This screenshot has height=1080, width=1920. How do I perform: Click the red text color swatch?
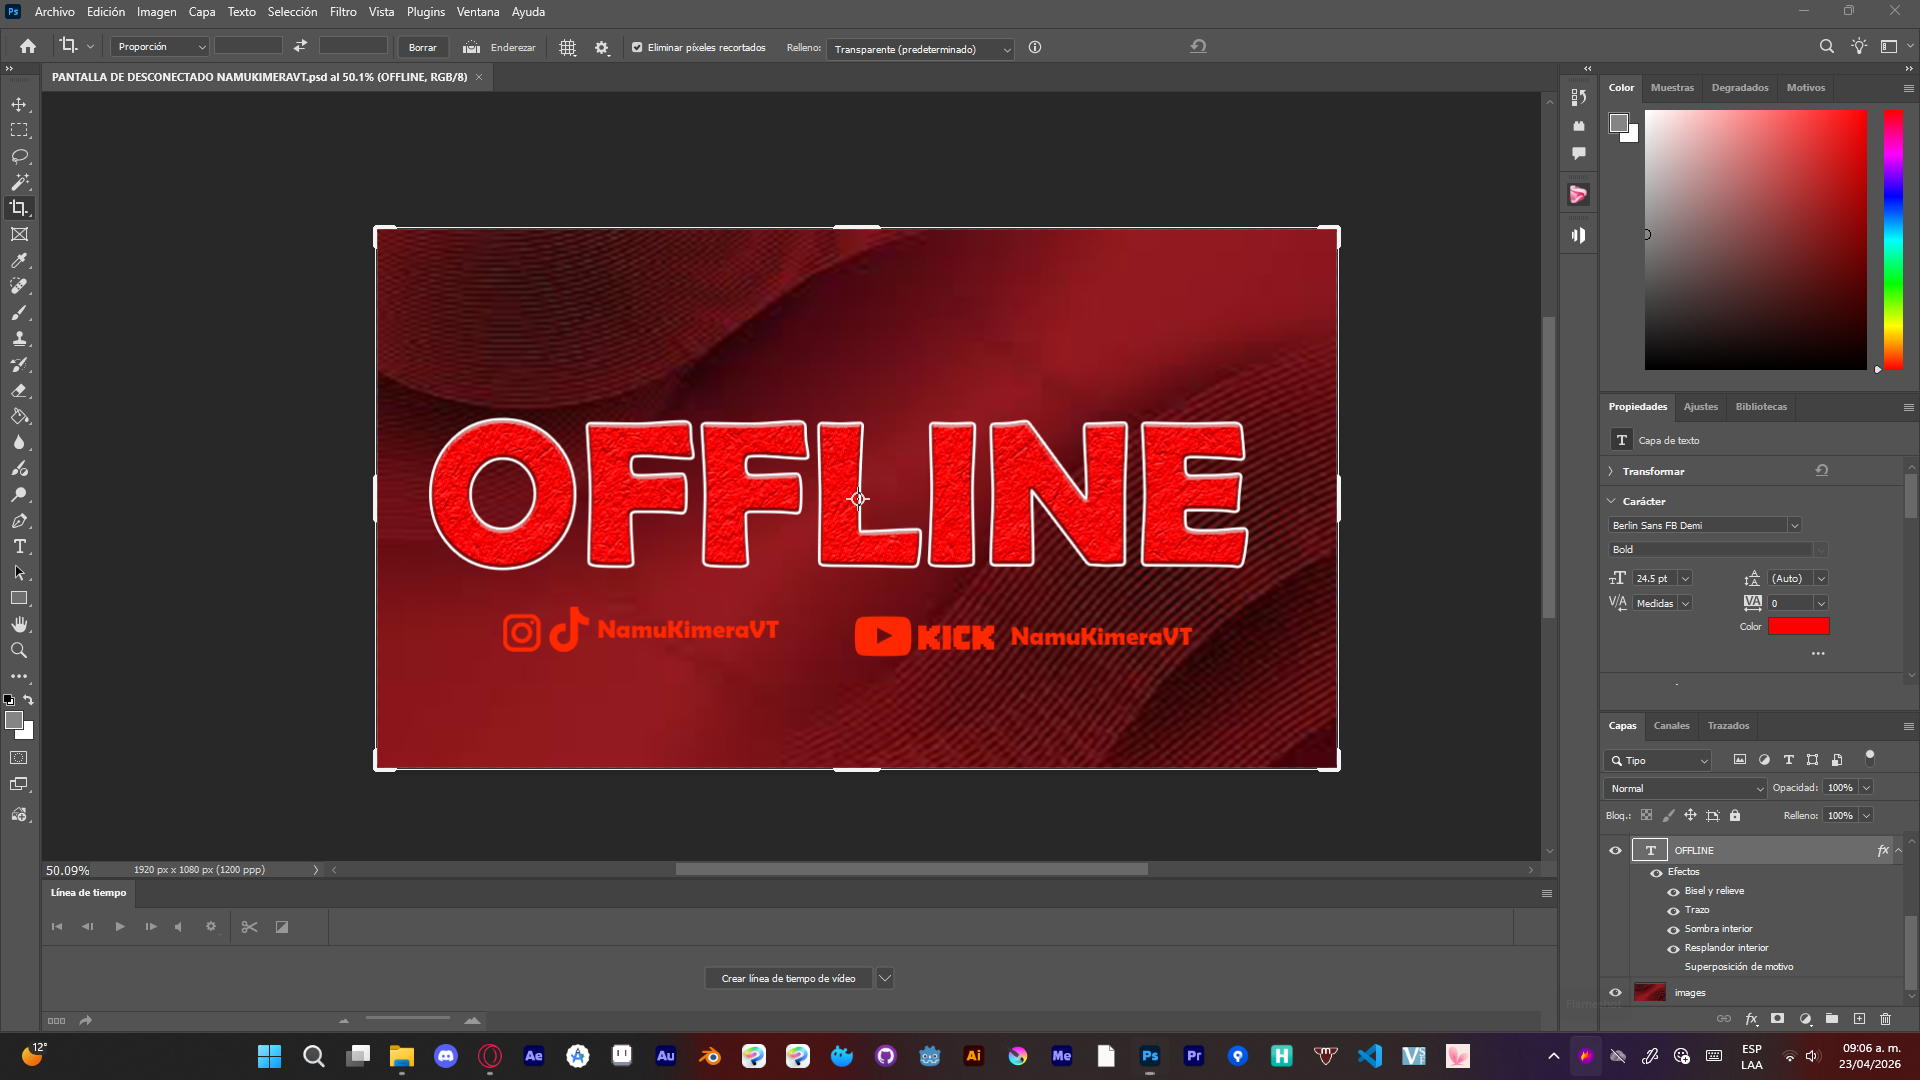[1798, 626]
